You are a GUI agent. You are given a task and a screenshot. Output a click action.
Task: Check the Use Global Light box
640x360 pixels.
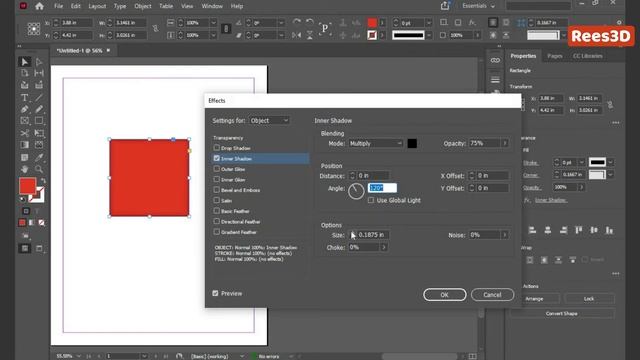tap(371, 200)
